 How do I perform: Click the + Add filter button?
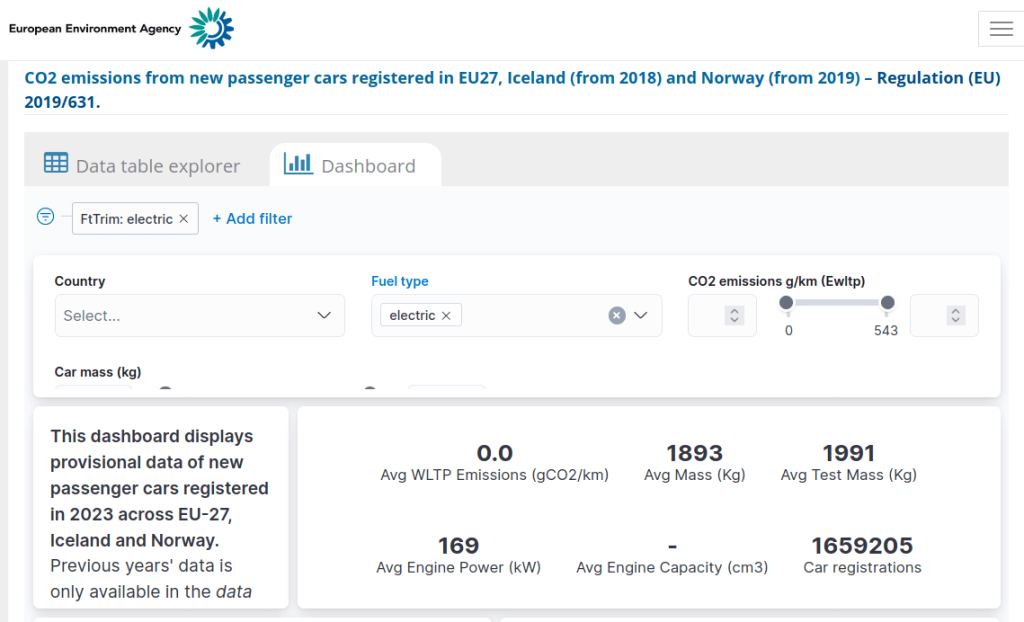[x=252, y=219]
